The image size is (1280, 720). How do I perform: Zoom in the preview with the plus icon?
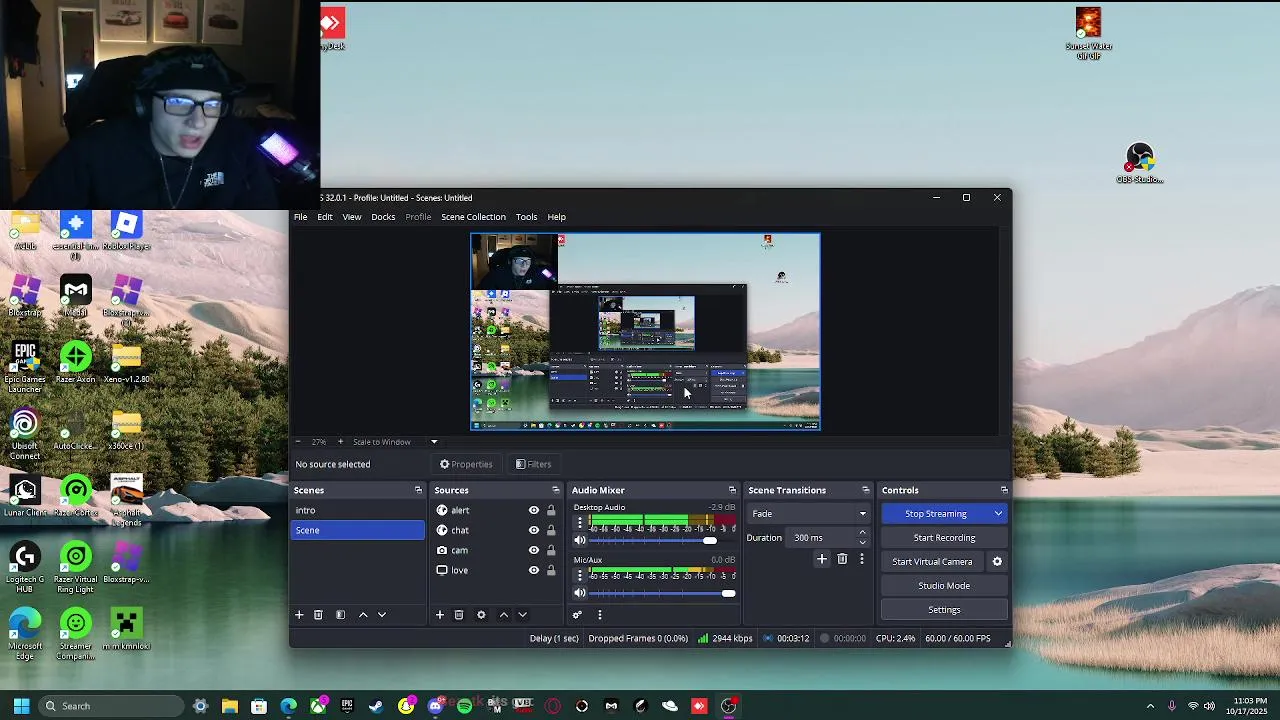pyautogui.click(x=340, y=442)
